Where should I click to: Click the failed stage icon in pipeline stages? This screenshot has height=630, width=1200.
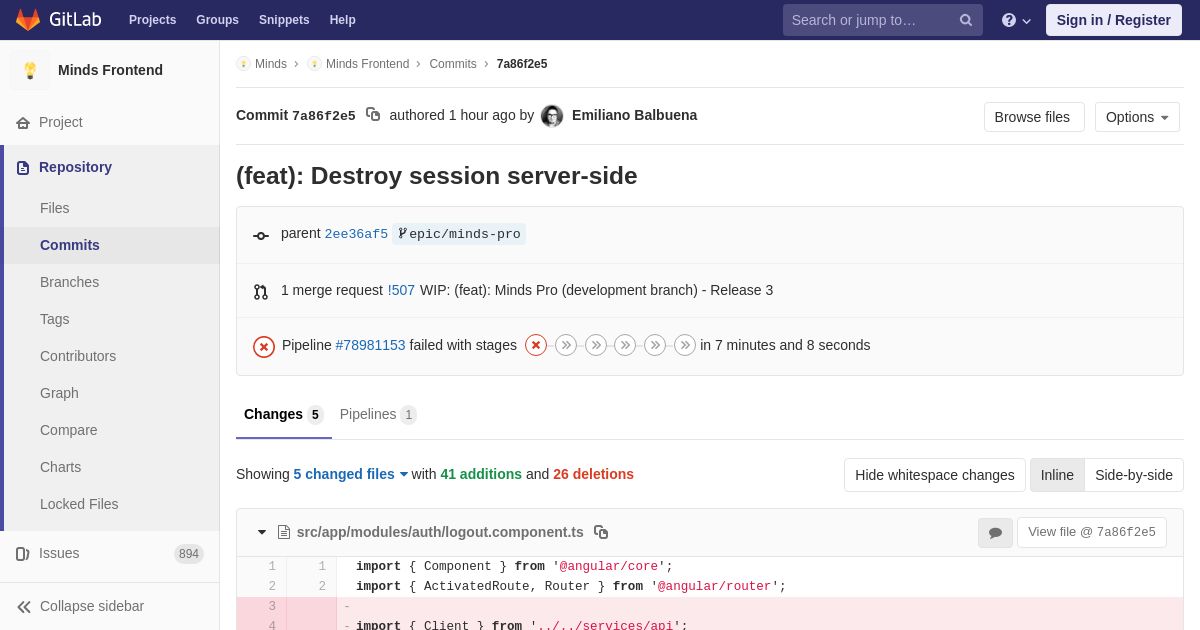(536, 345)
